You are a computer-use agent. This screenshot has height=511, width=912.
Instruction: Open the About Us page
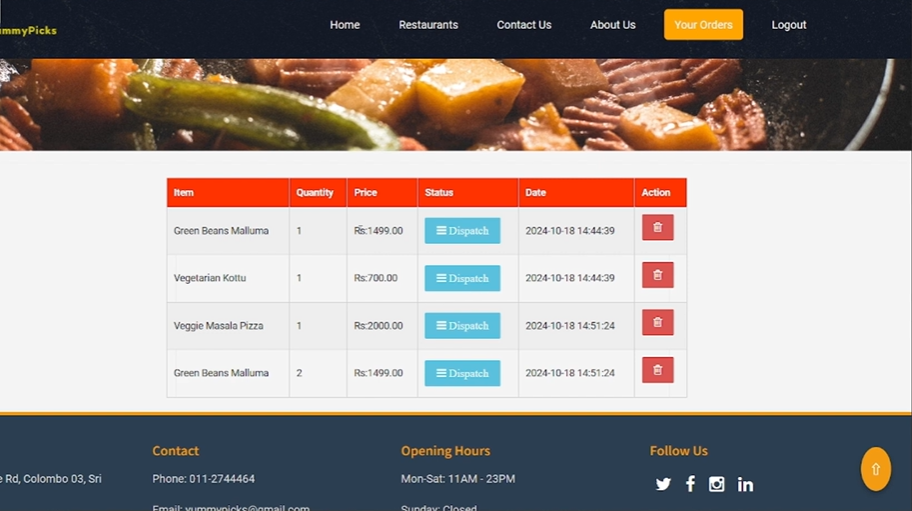[612, 25]
